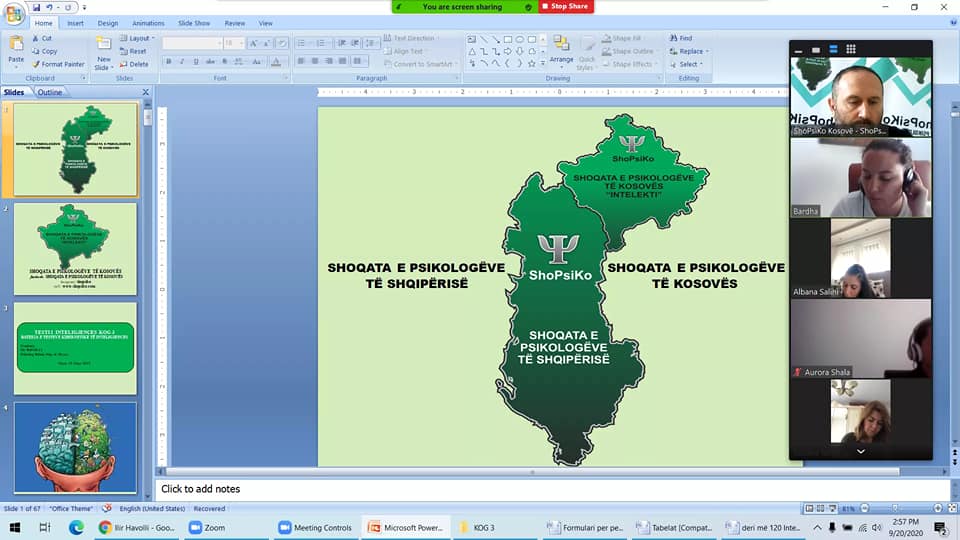The image size is (960, 540).
Task: Open the font size combo box
Action: (x=233, y=43)
